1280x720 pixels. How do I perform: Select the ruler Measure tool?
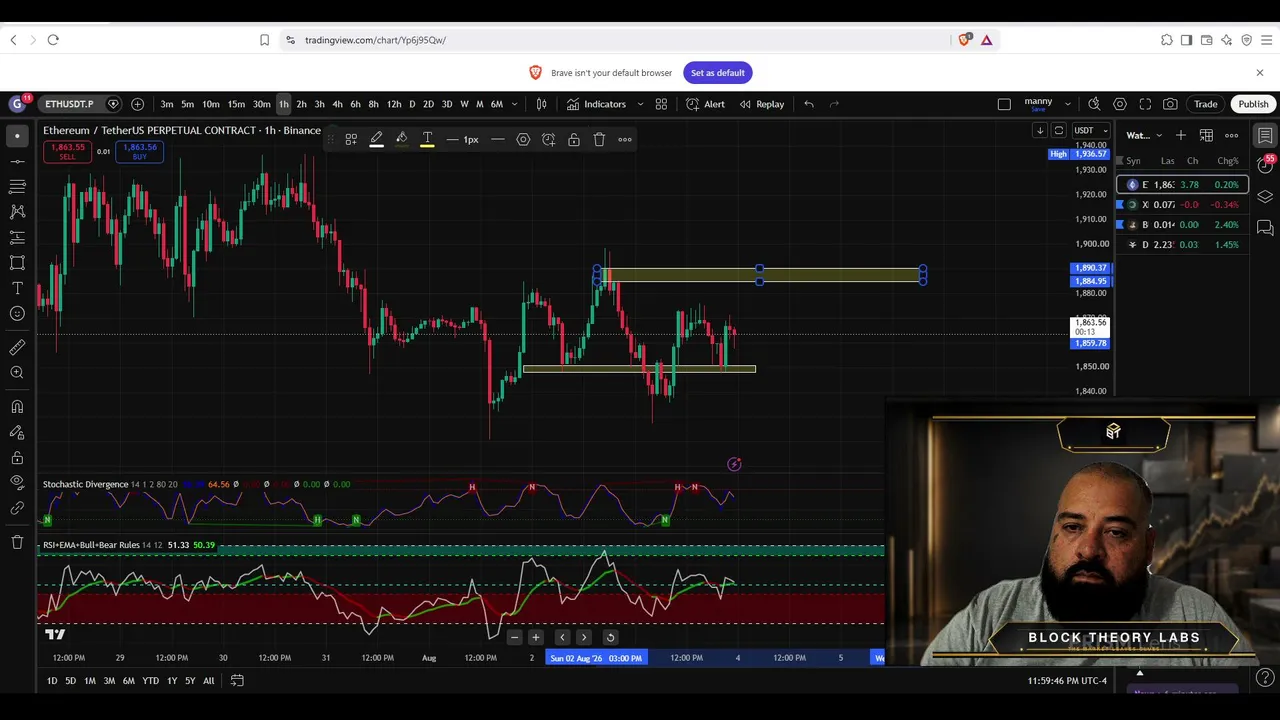point(17,347)
